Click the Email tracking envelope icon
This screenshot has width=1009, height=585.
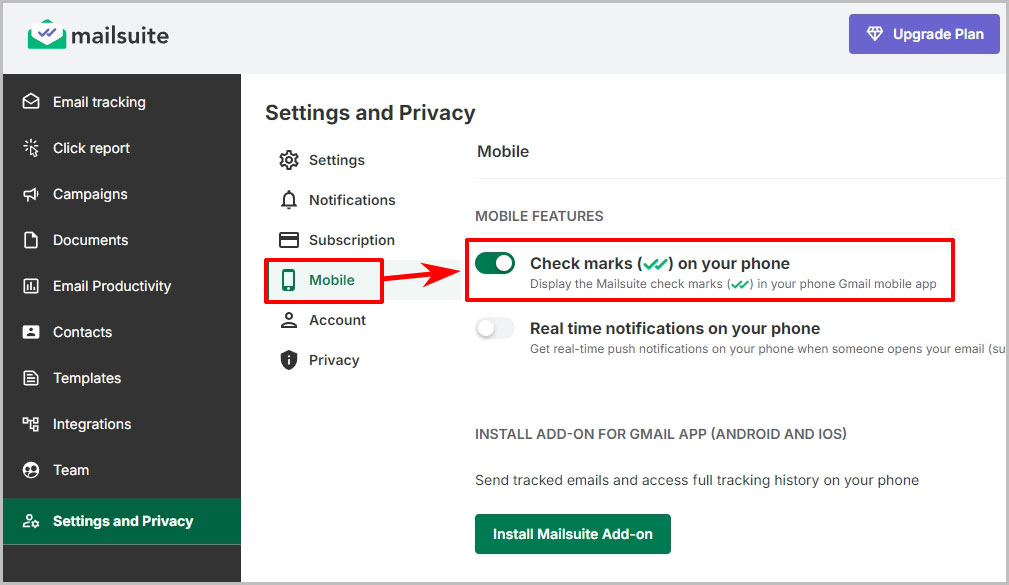[x=31, y=102]
